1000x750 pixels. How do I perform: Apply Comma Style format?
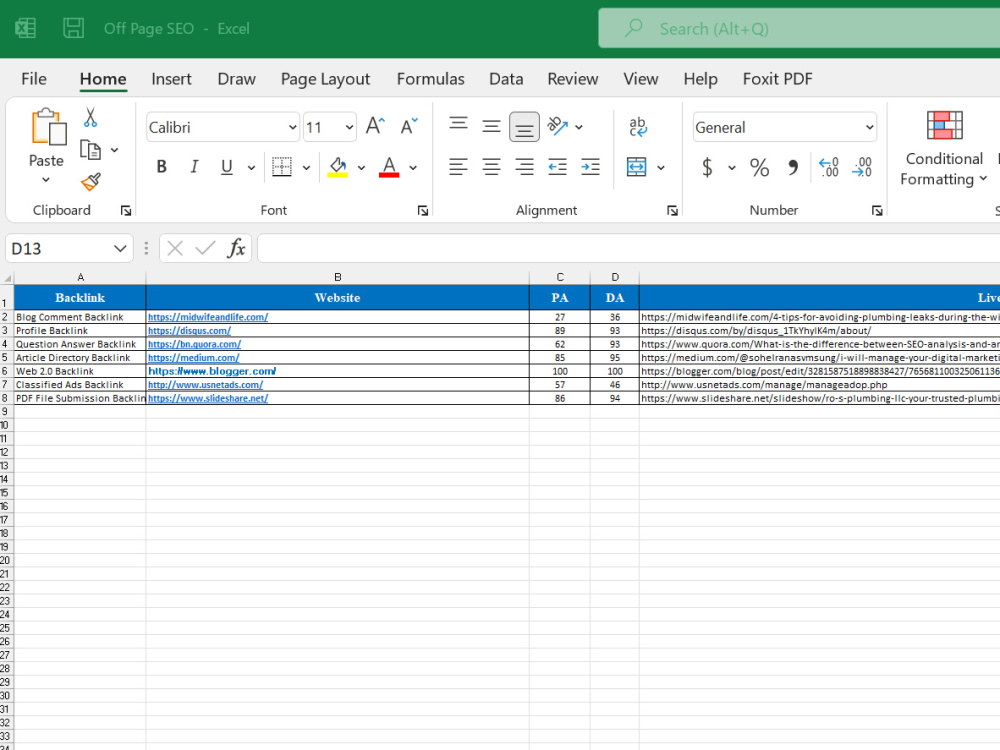pyautogui.click(x=793, y=167)
